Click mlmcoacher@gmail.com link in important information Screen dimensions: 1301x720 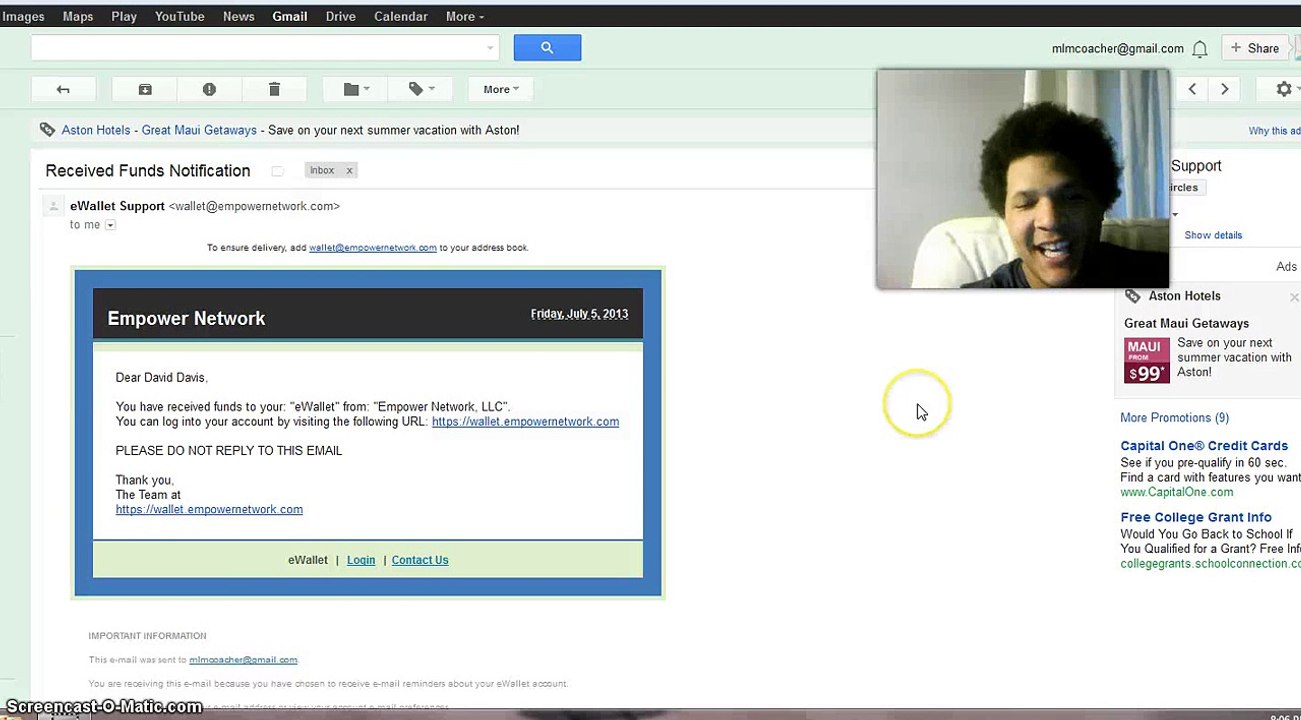coord(243,660)
